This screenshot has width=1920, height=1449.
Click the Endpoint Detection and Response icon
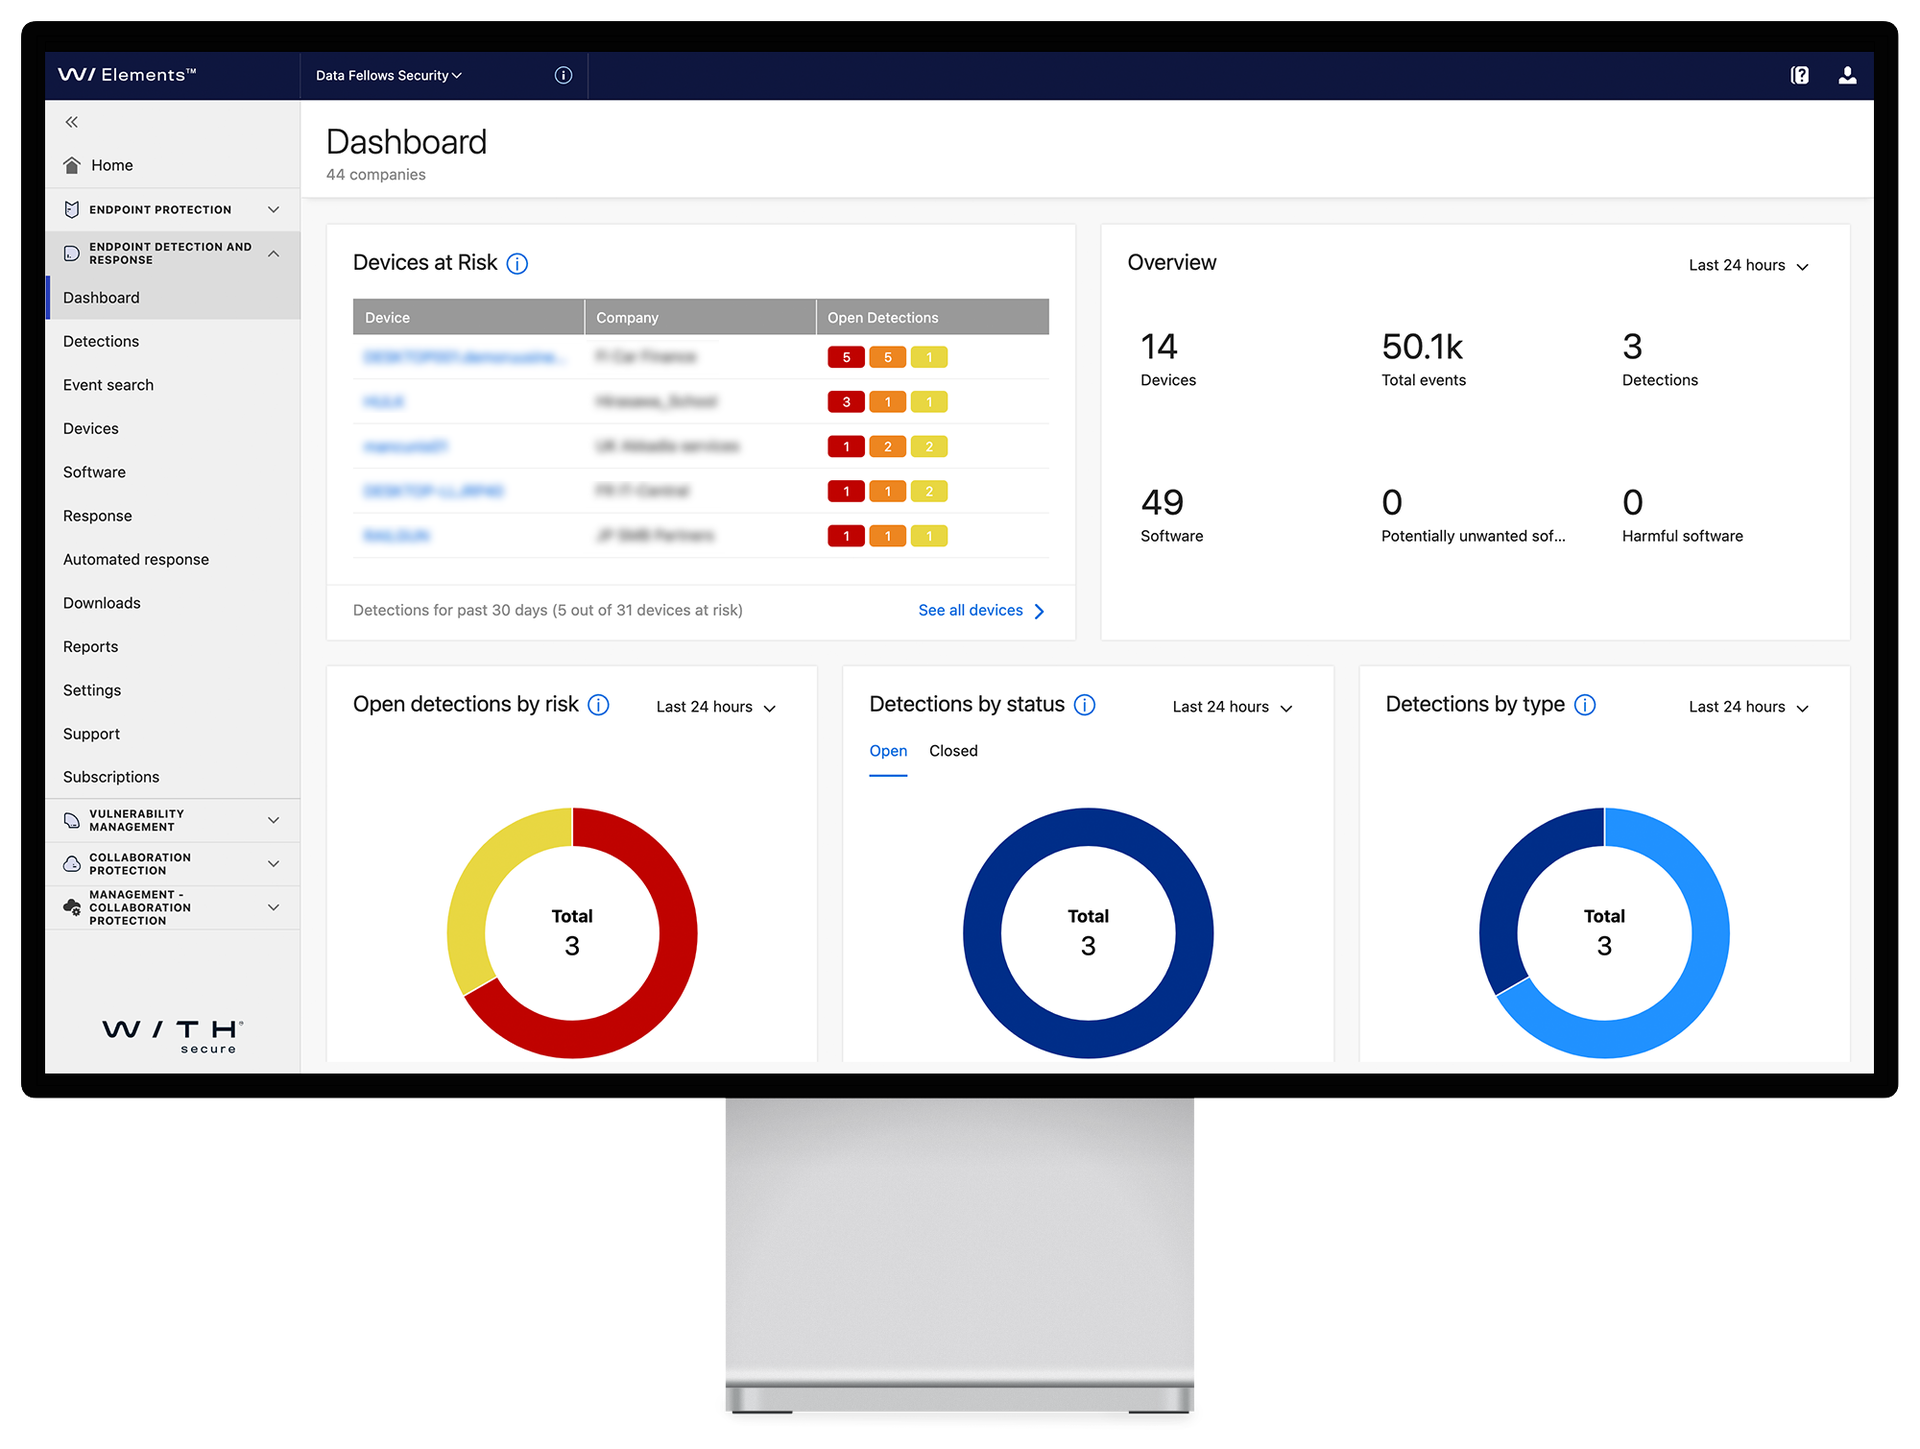71,253
